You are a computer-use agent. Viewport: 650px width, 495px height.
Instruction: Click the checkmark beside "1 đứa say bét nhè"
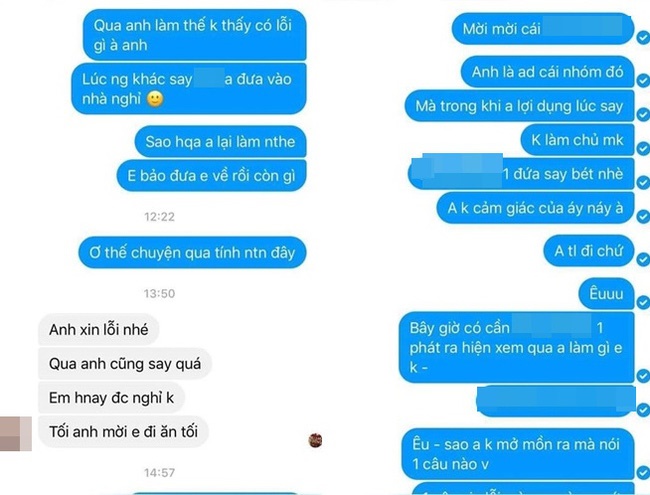[x=643, y=182]
